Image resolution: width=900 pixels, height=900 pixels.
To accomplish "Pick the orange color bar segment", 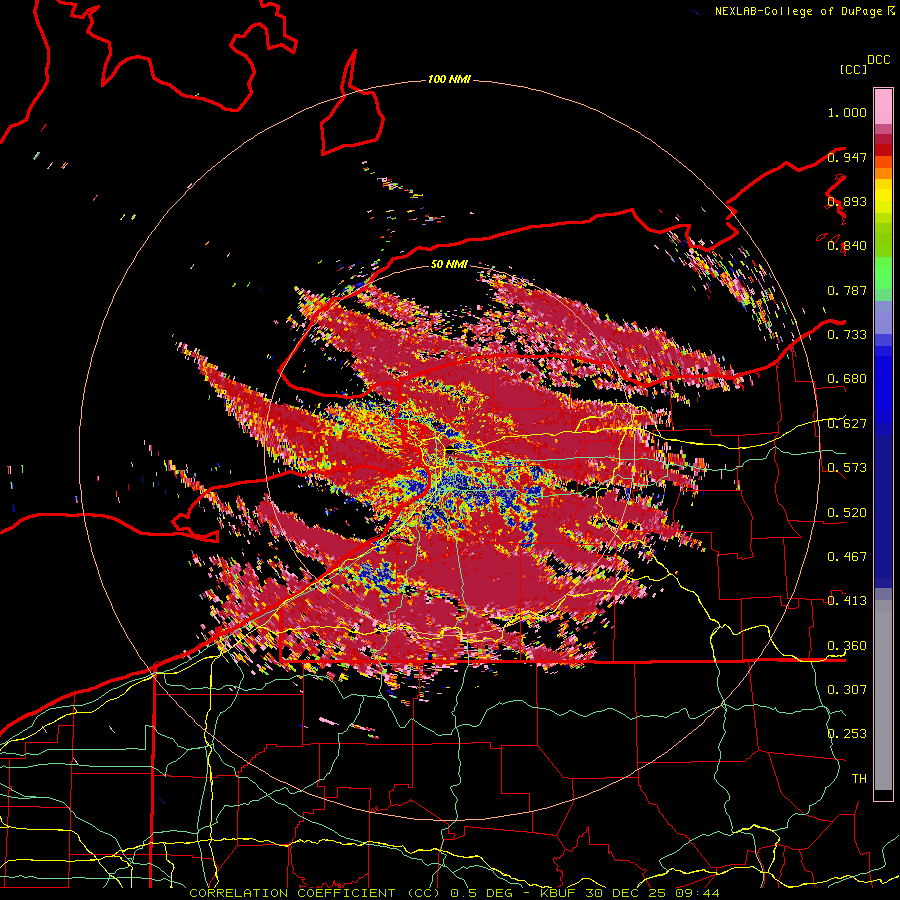I will tap(883, 173).
